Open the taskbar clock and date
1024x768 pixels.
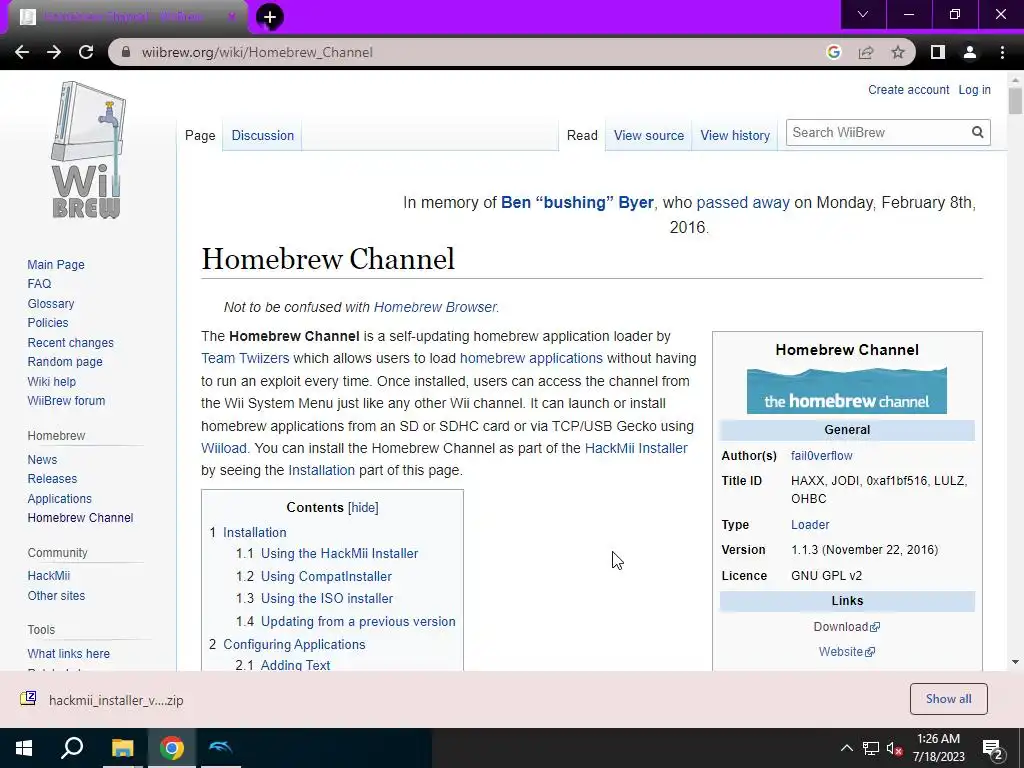pos(938,748)
